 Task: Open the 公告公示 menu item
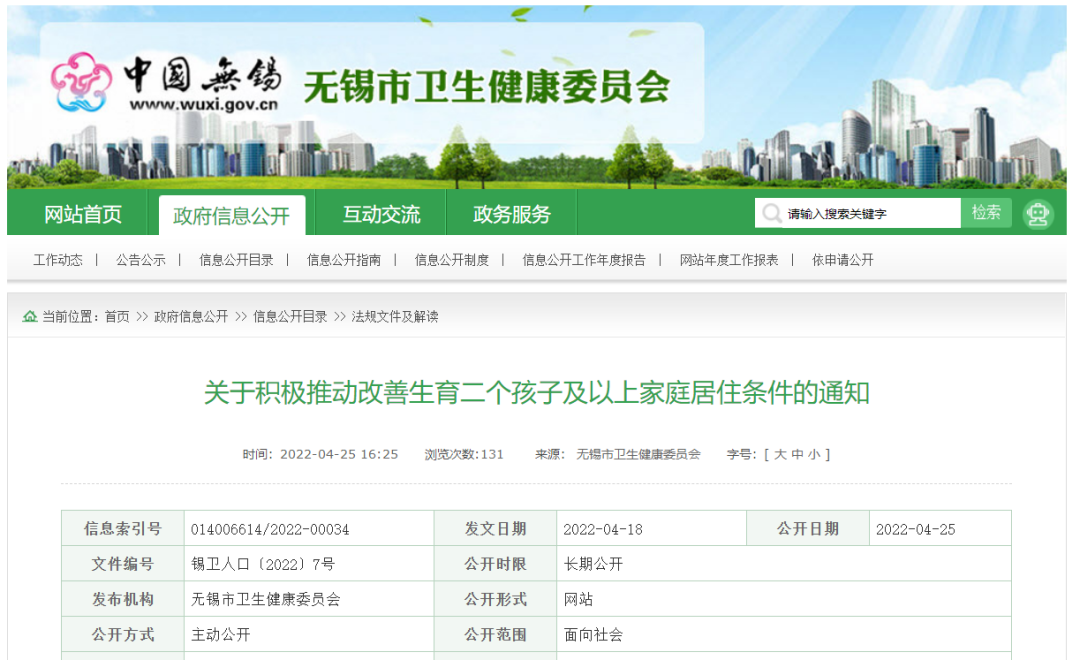140,261
